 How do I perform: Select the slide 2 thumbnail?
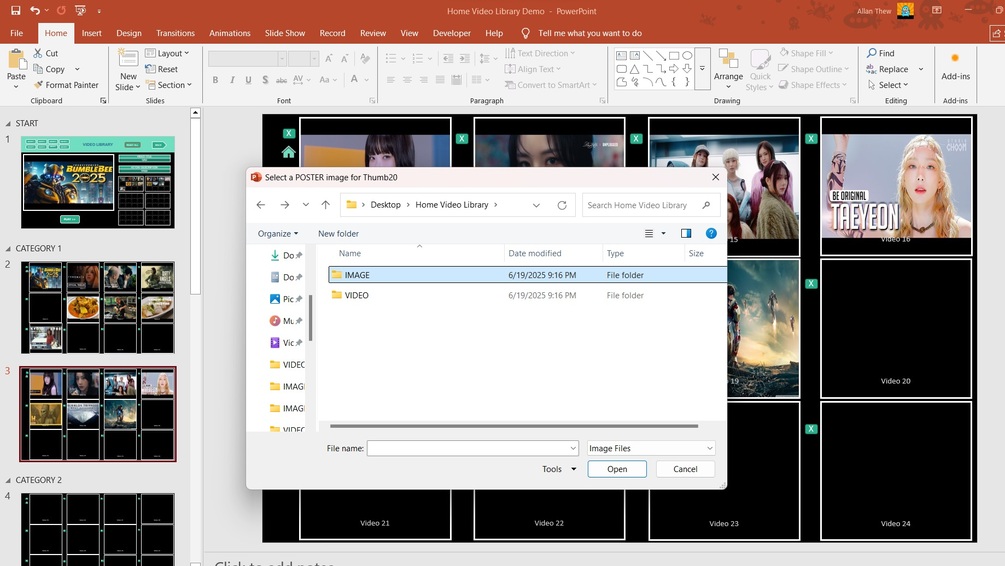point(97,307)
